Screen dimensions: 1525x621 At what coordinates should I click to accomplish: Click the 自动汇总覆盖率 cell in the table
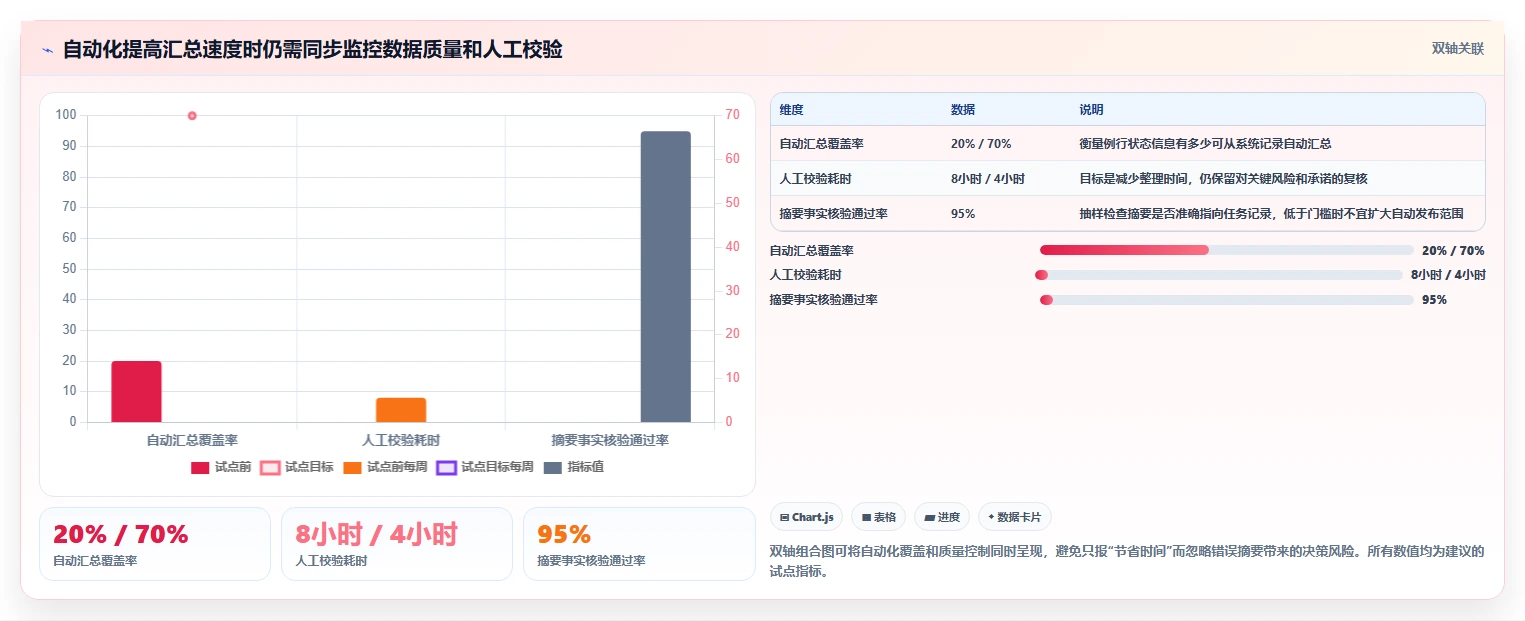click(x=822, y=144)
